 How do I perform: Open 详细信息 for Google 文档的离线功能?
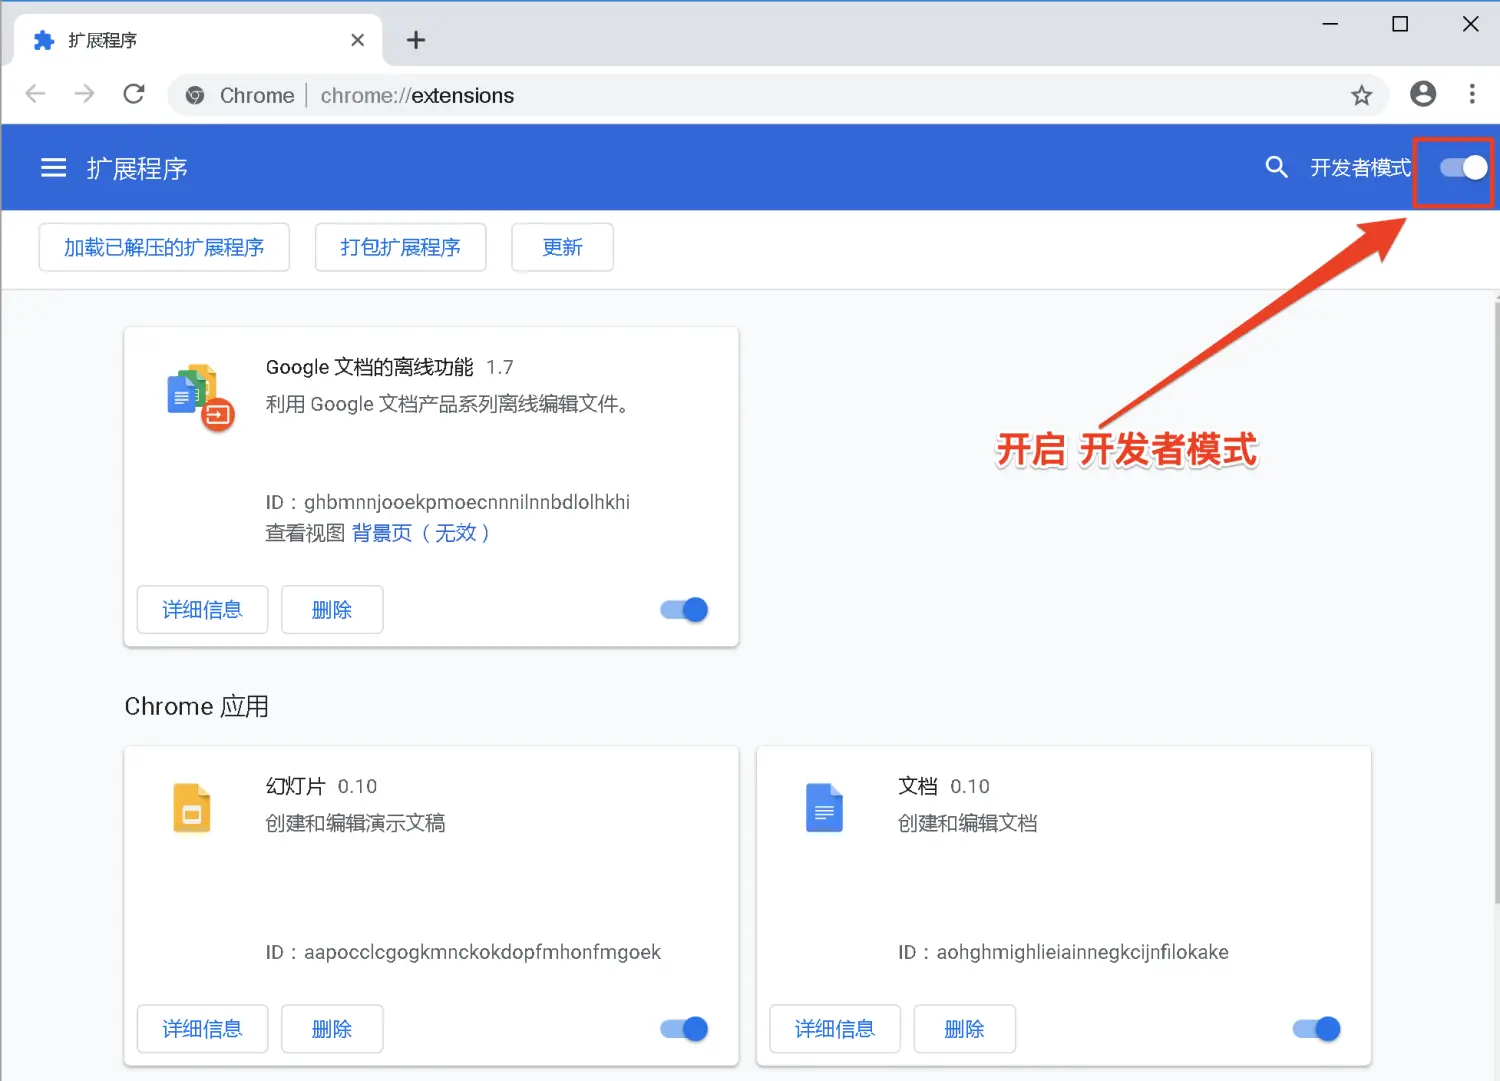pyautogui.click(x=202, y=610)
